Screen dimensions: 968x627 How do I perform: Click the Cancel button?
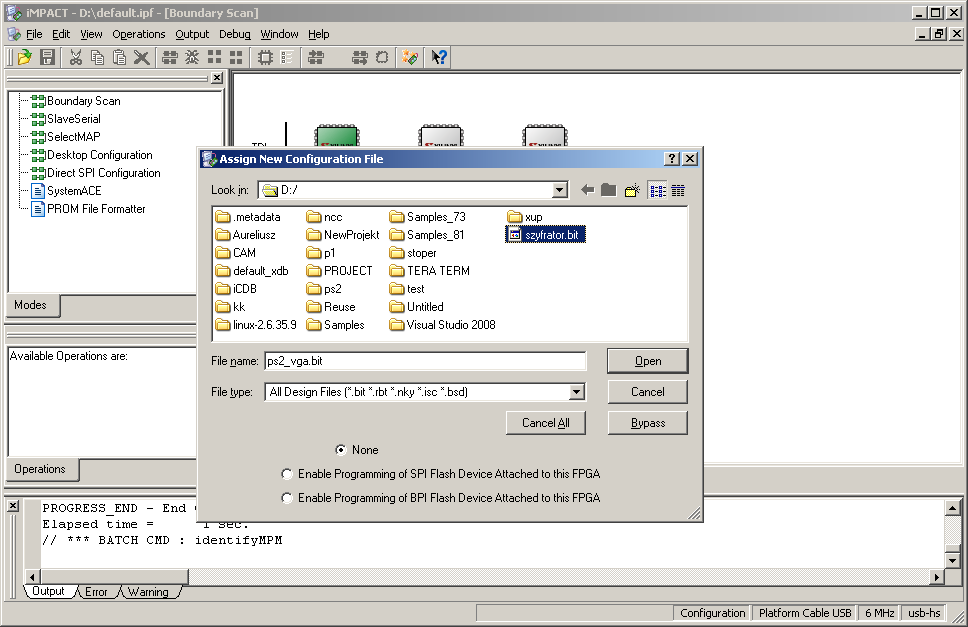point(648,392)
